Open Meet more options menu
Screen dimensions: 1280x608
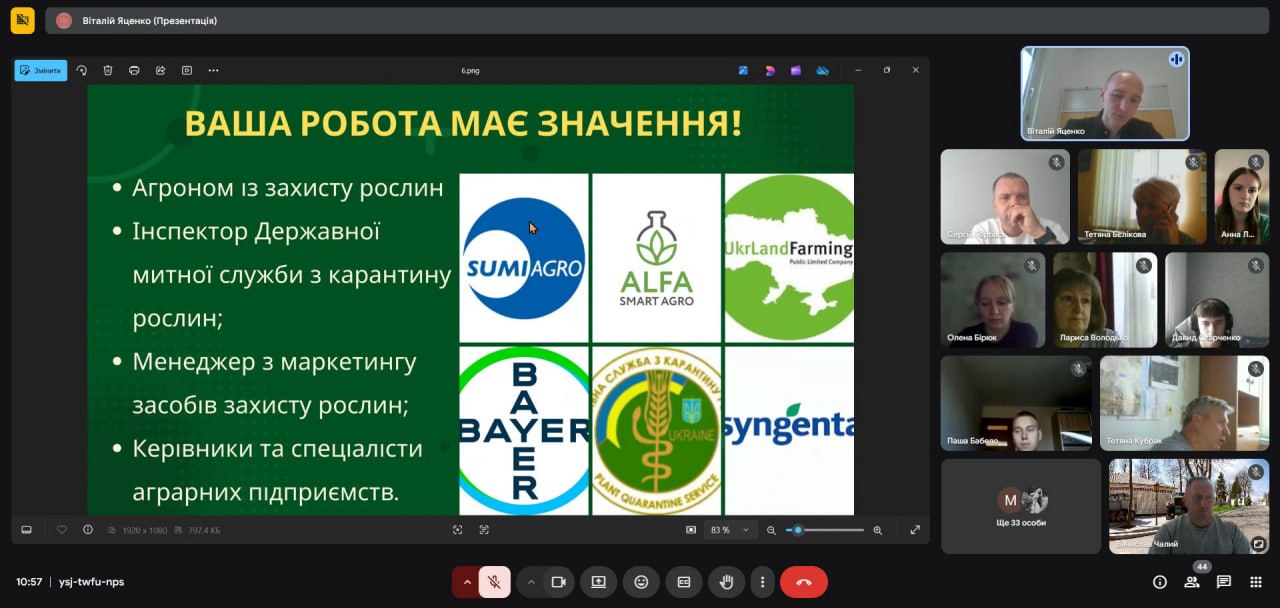point(763,582)
